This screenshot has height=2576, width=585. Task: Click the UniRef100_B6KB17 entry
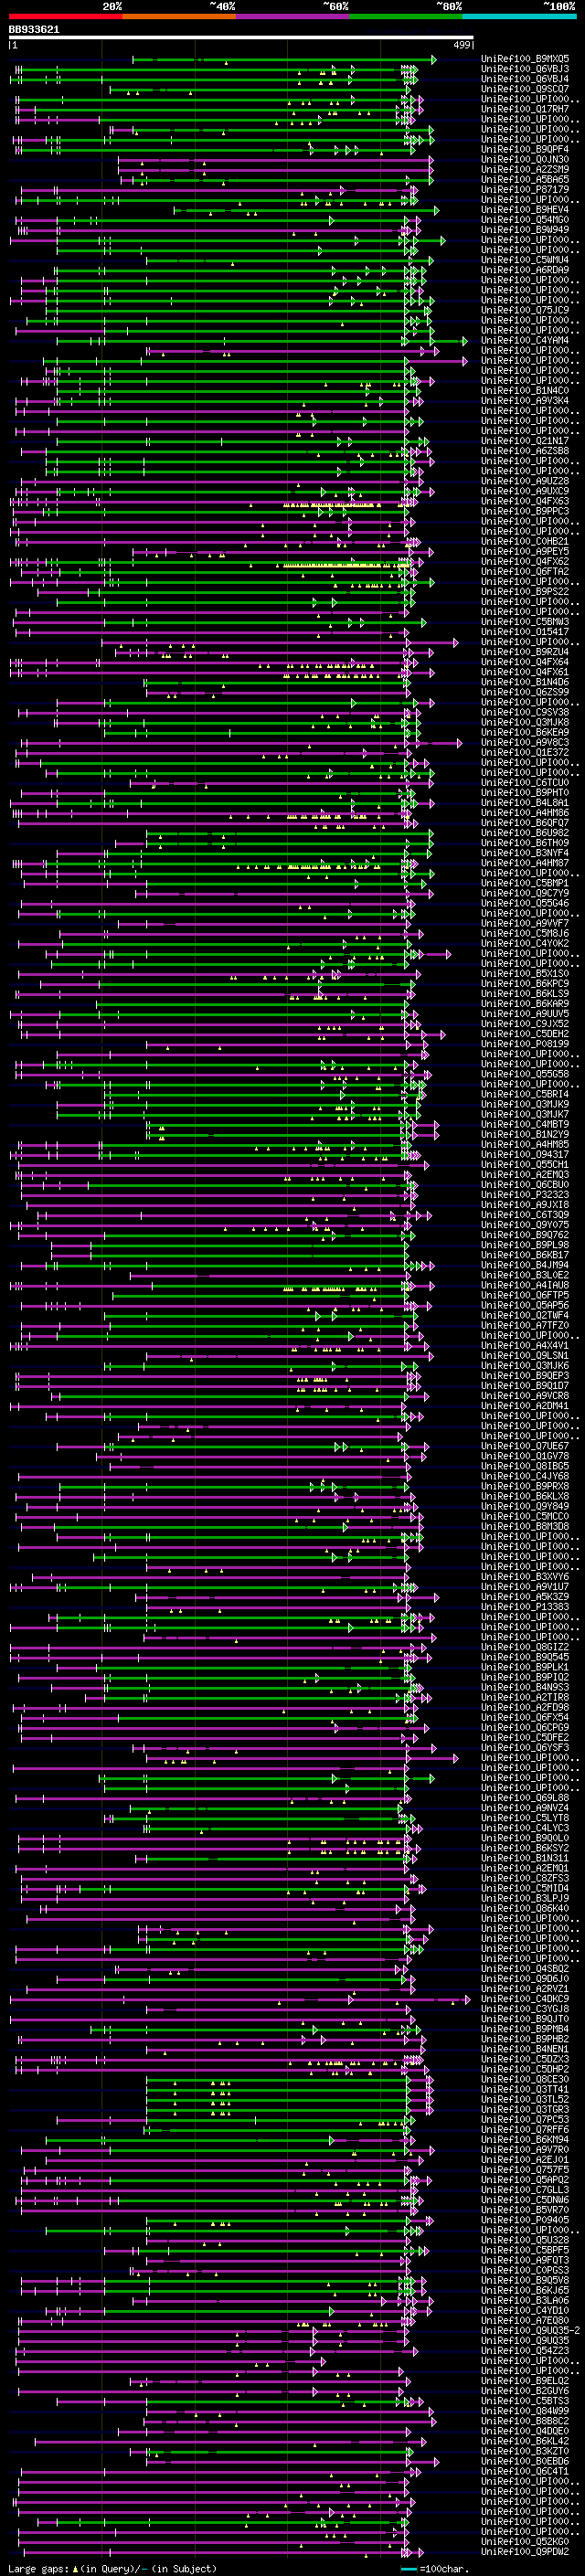point(525,1254)
